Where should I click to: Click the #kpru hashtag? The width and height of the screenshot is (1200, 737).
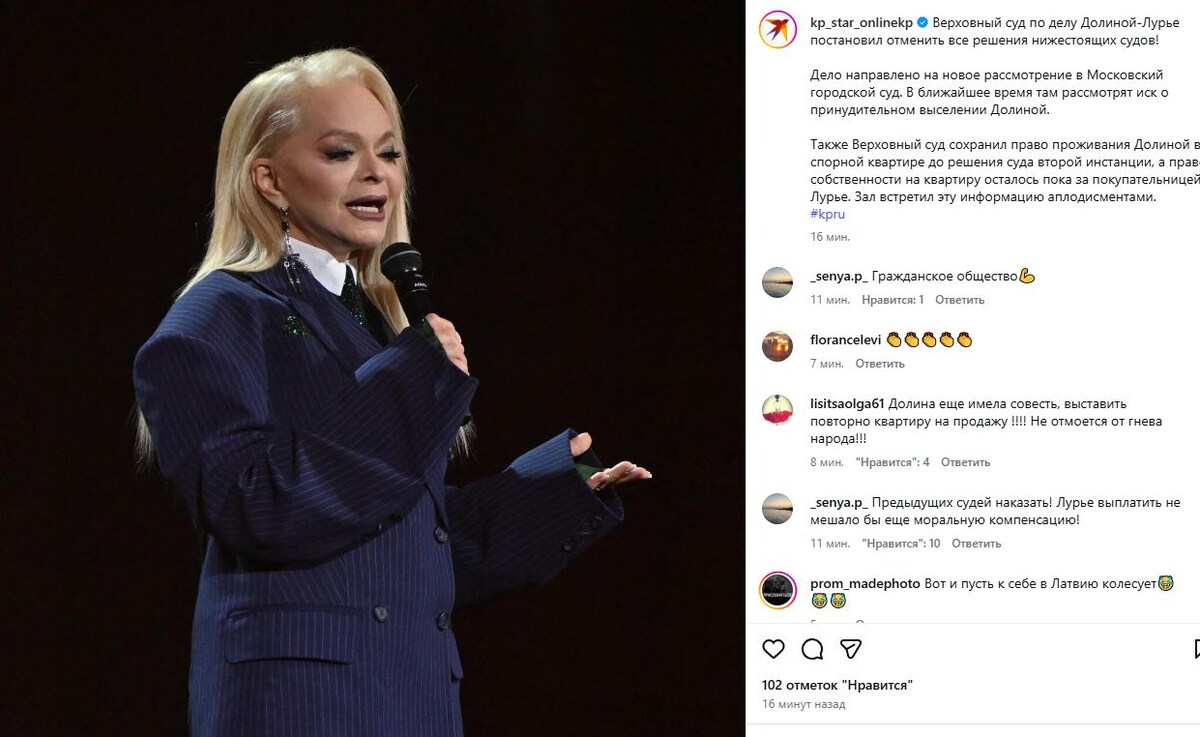click(828, 214)
